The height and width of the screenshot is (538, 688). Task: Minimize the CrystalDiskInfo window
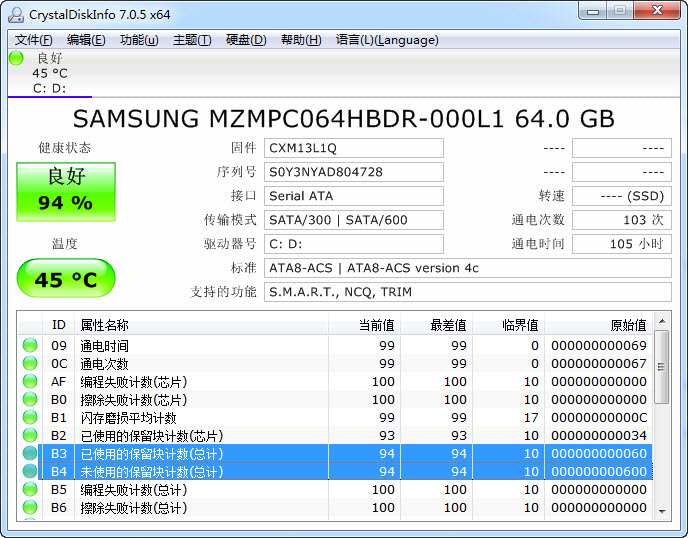(x=593, y=11)
